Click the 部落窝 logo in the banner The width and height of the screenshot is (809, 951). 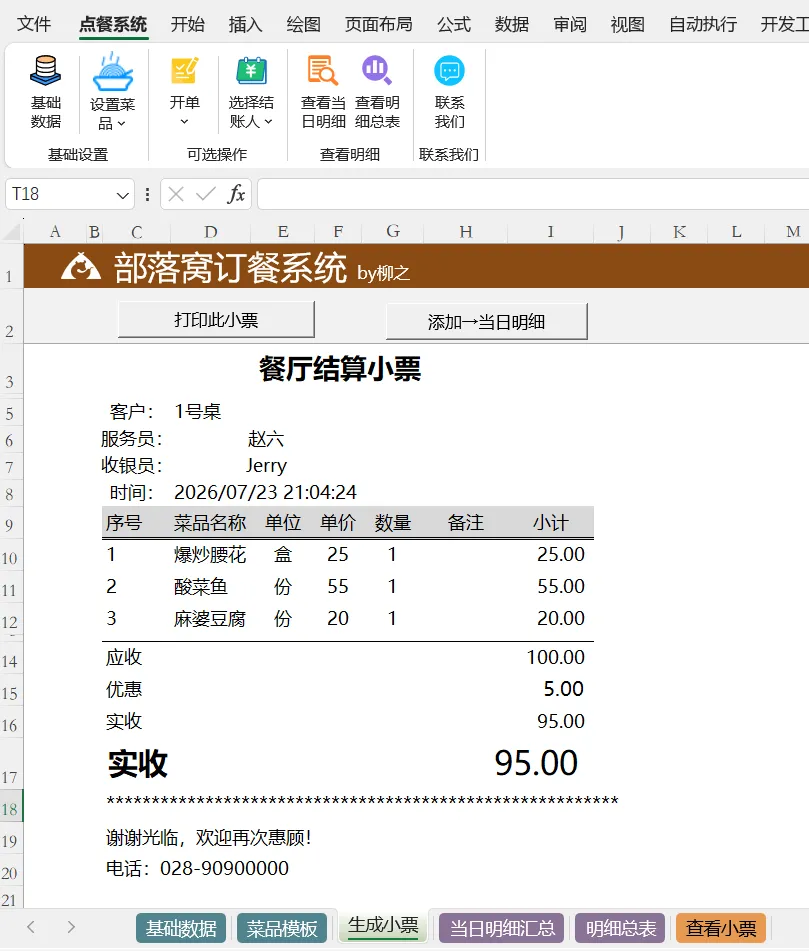[81, 267]
